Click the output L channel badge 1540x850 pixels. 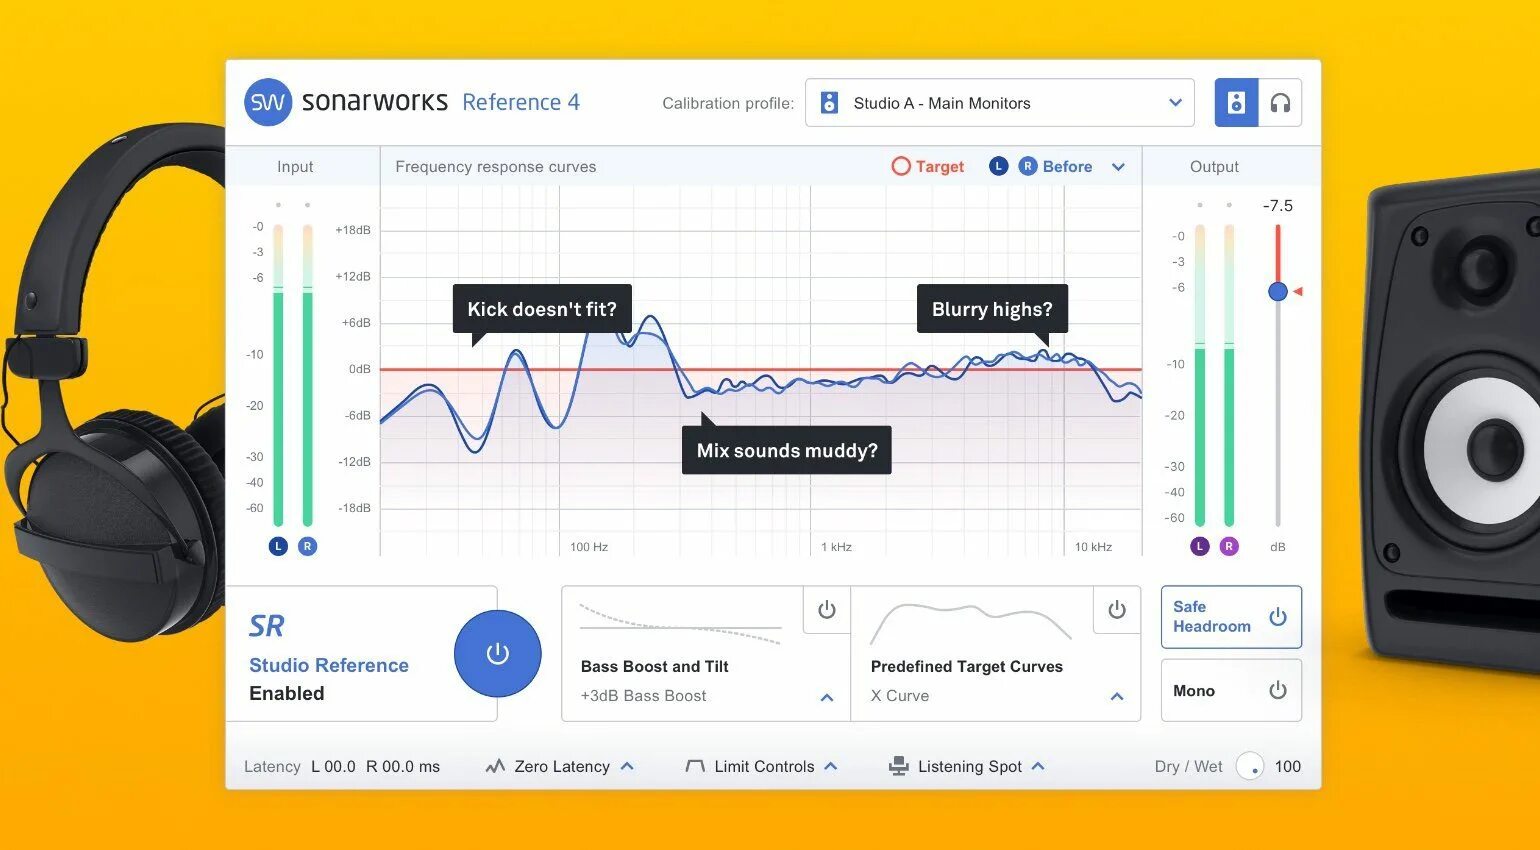(1200, 546)
